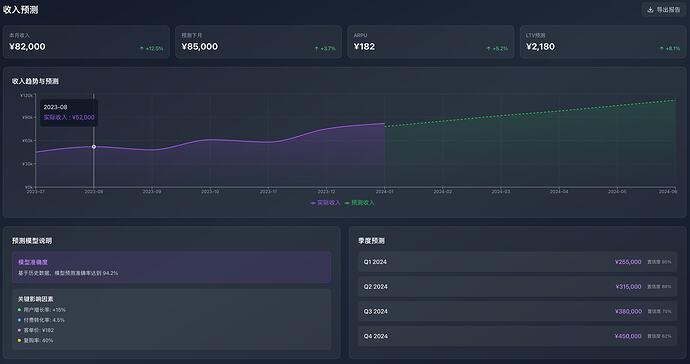Click the 2024-01 axis label

pos(384,192)
